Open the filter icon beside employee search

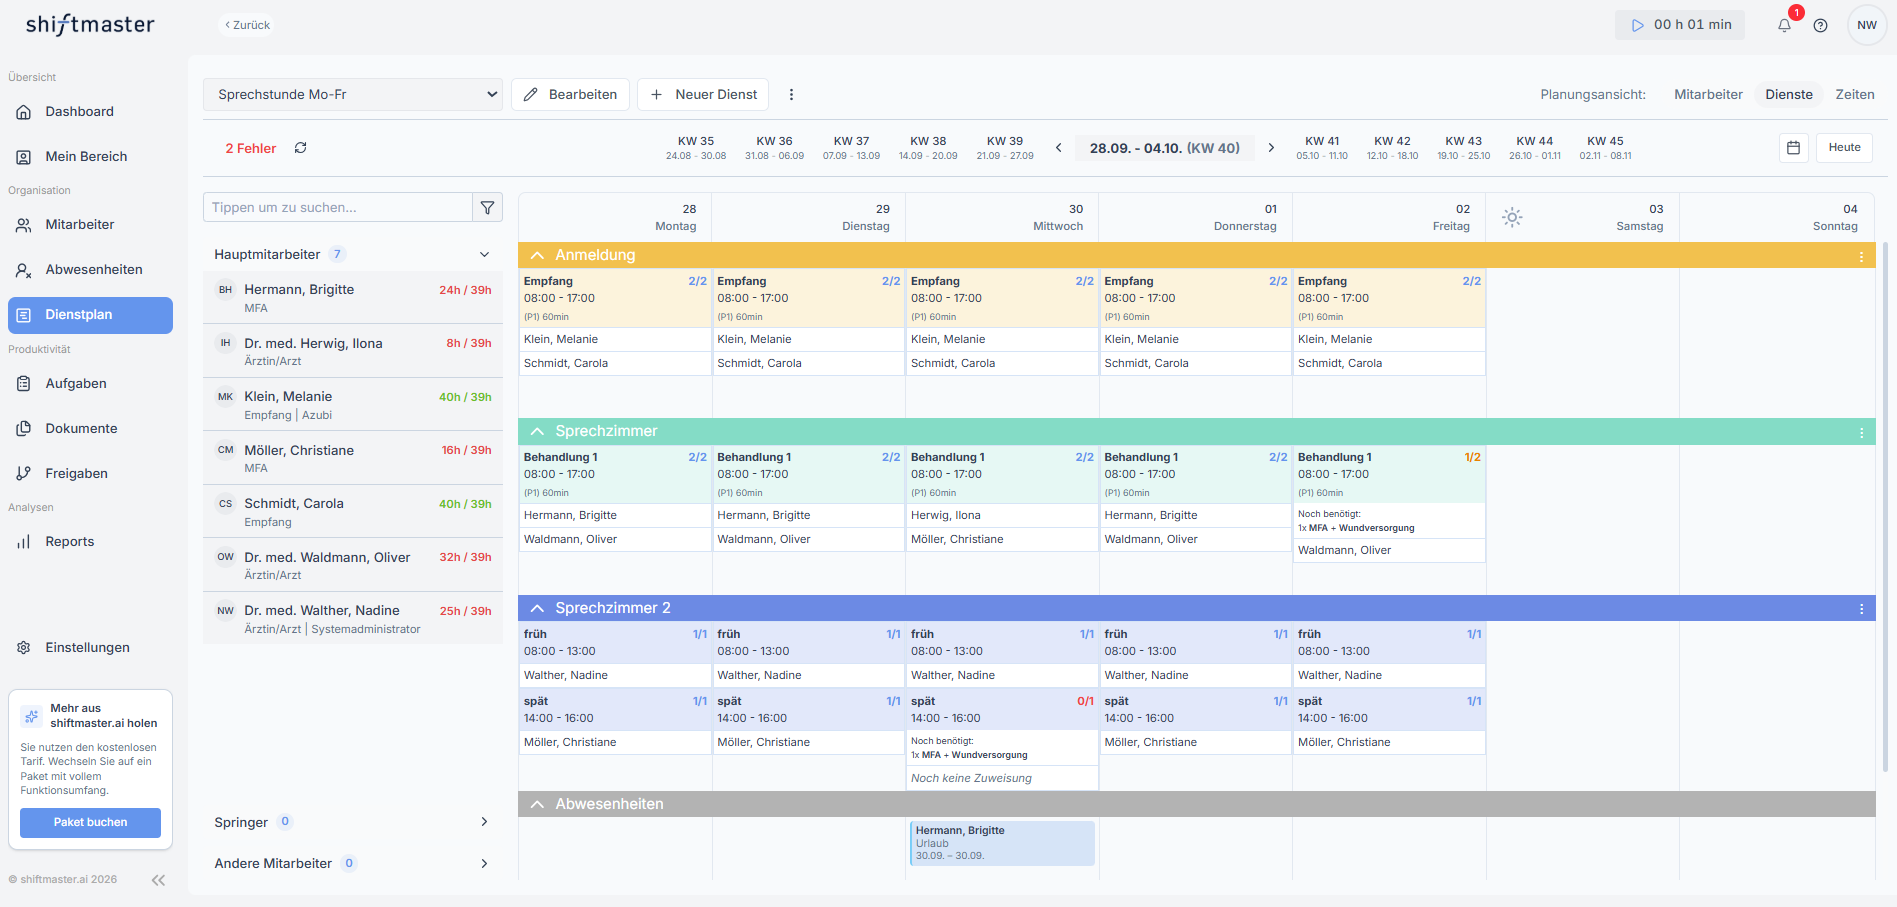pos(488,207)
